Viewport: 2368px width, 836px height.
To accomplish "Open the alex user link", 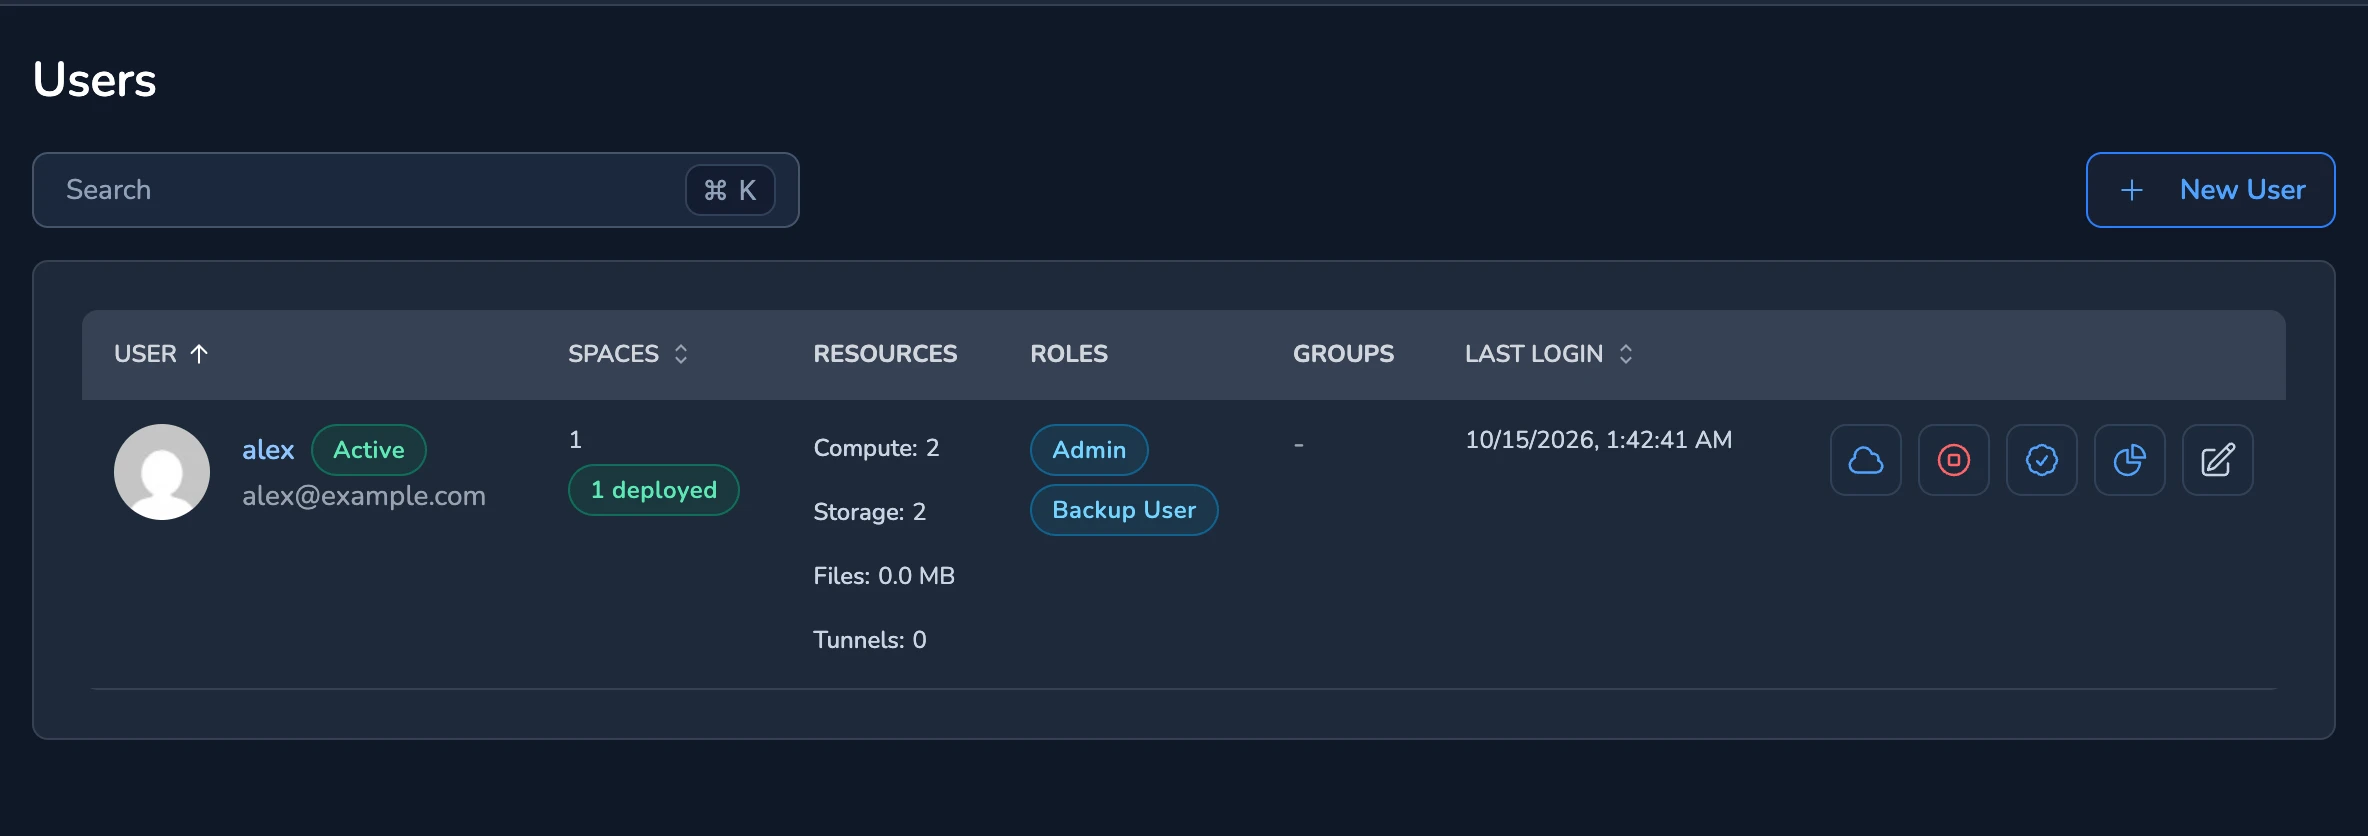I will [268, 450].
